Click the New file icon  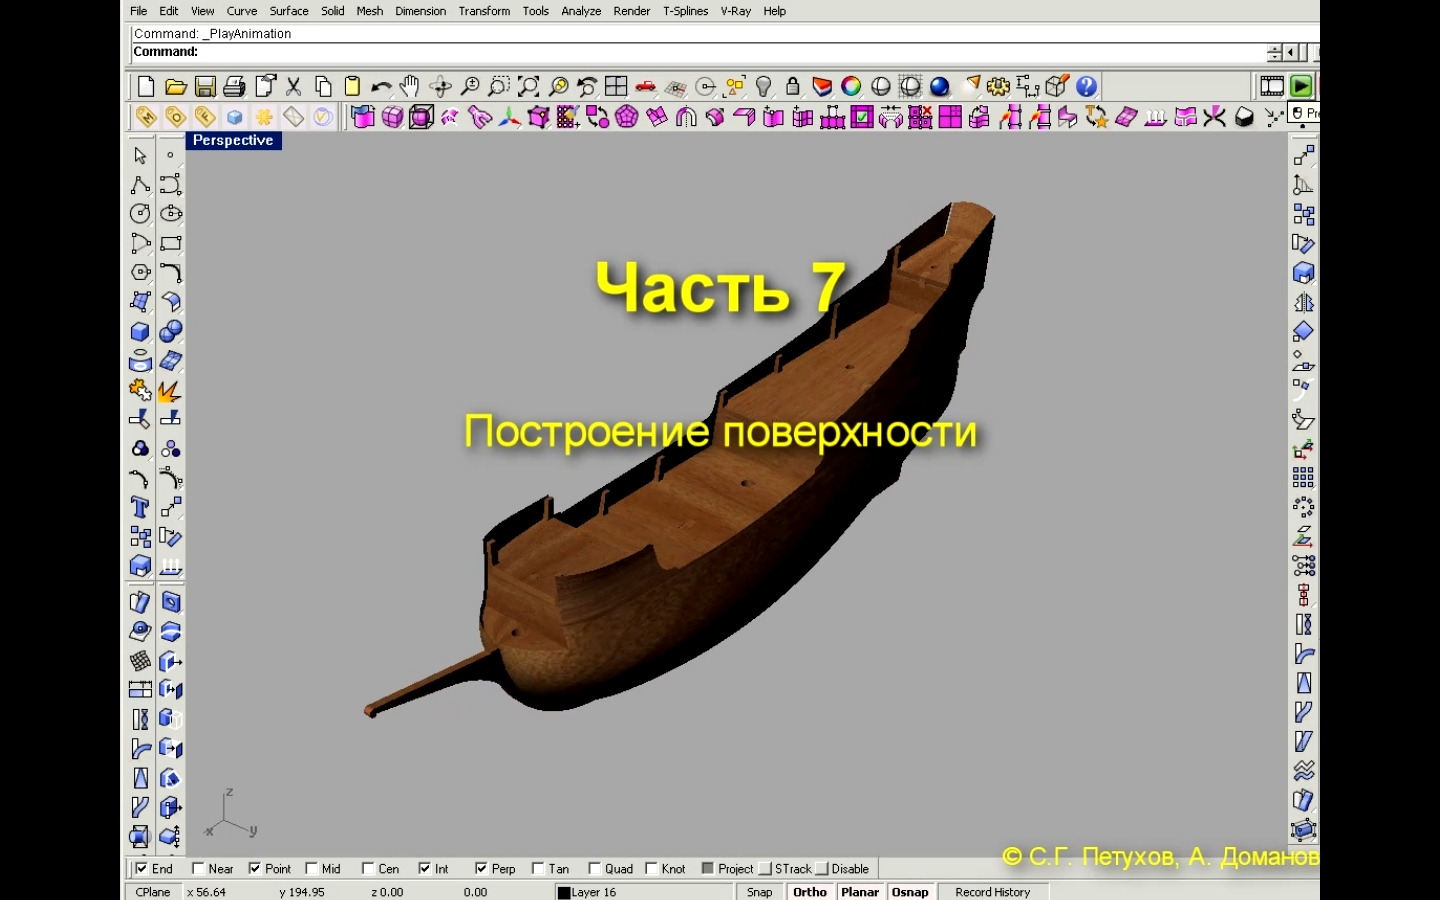[x=146, y=87]
